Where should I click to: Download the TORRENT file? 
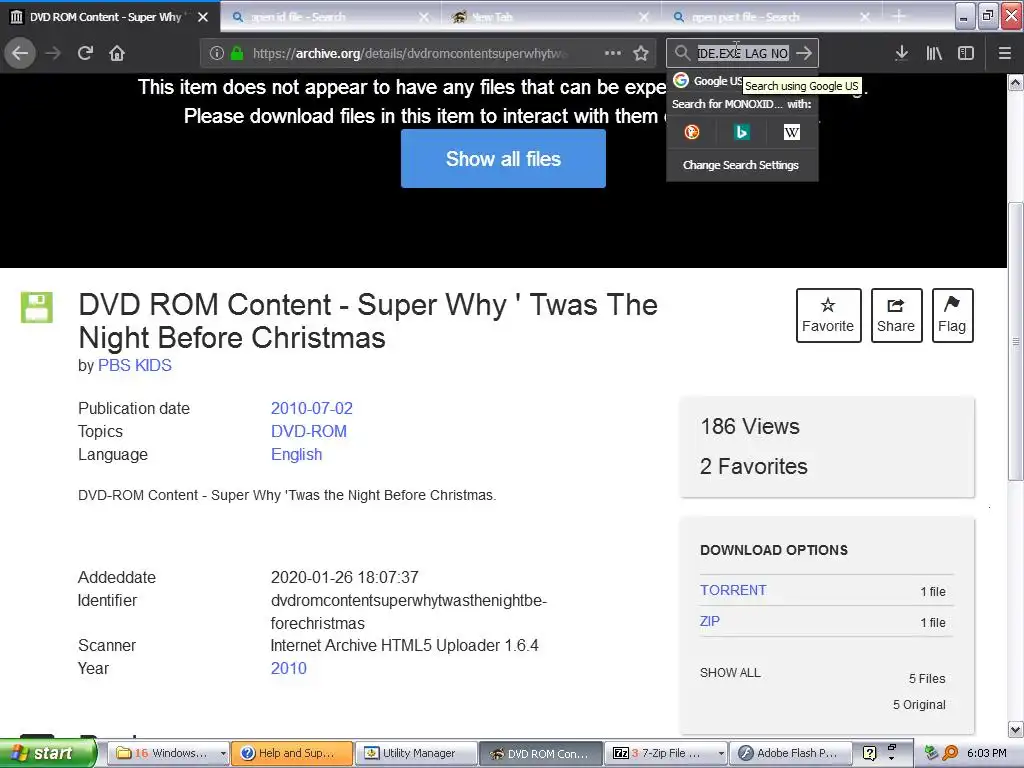[x=733, y=590]
